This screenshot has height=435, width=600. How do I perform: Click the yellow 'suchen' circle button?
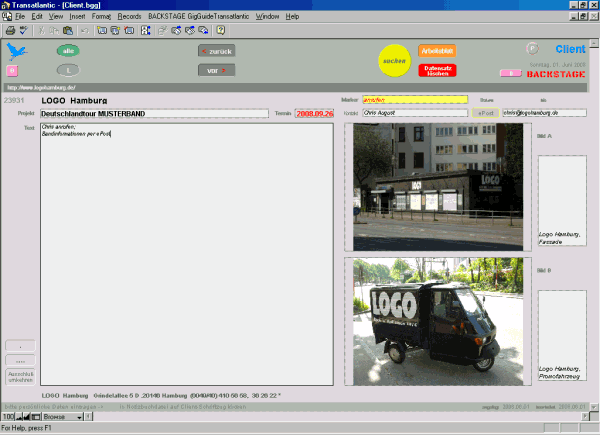(x=395, y=61)
